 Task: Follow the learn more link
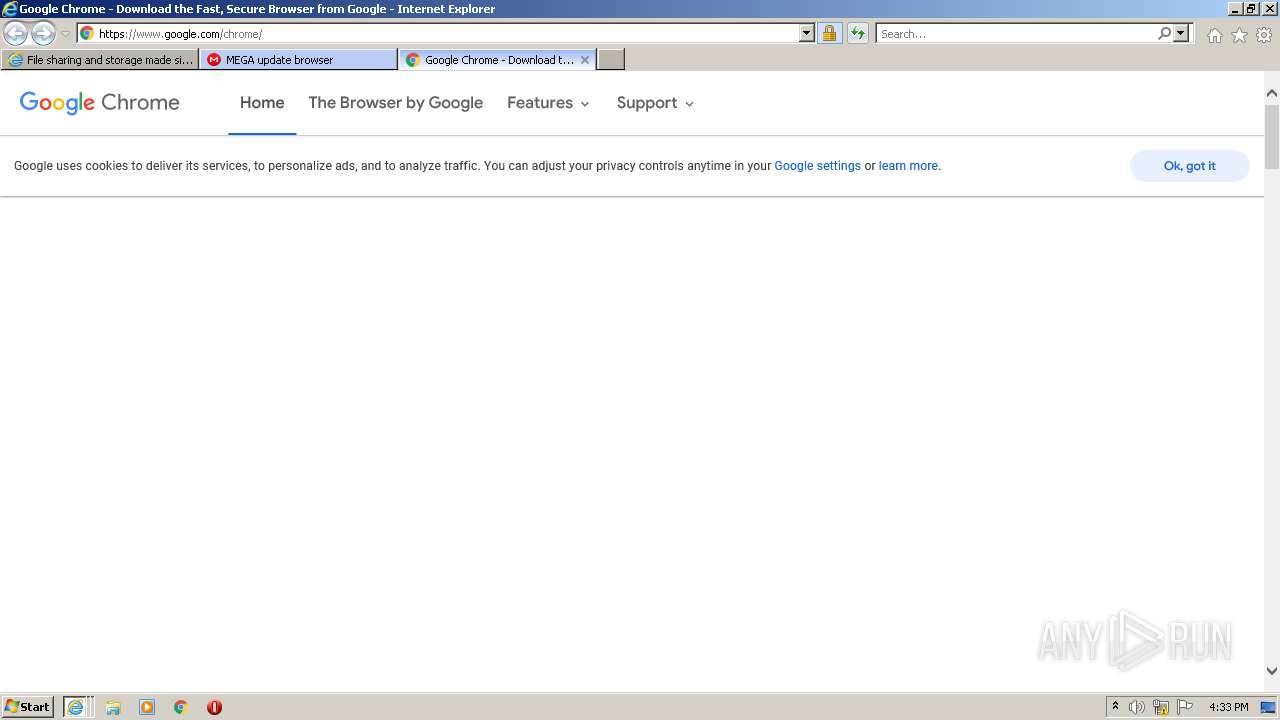coord(908,166)
